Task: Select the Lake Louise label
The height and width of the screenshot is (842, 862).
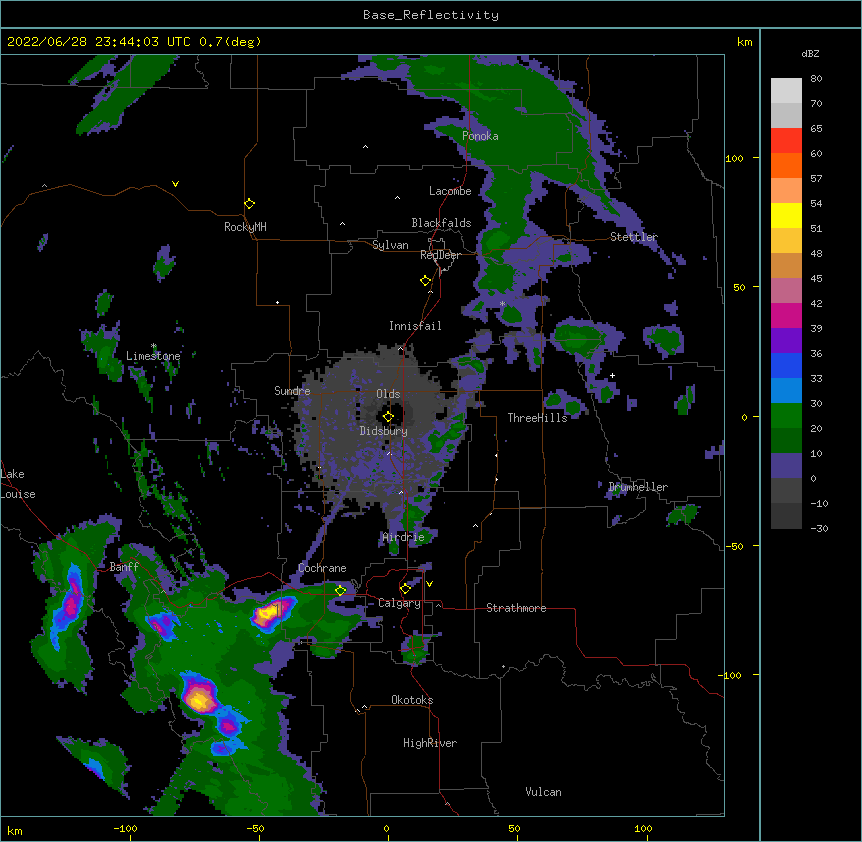Action: [x=18, y=484]
